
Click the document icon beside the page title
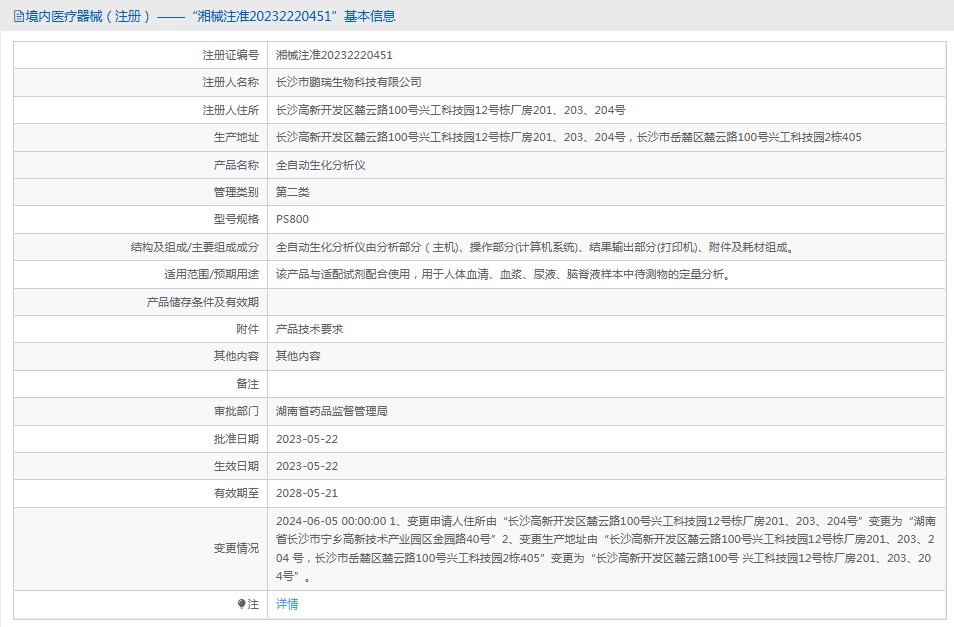click(18, 17)
